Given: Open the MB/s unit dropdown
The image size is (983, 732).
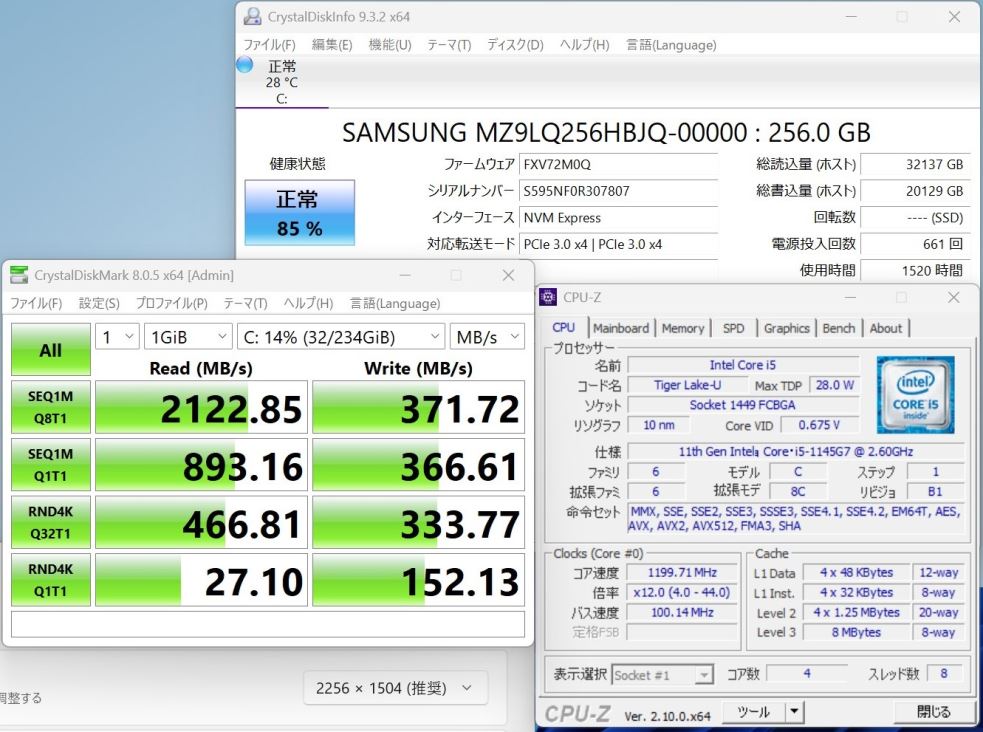Looking at the screenshot, I should point(487,337).
